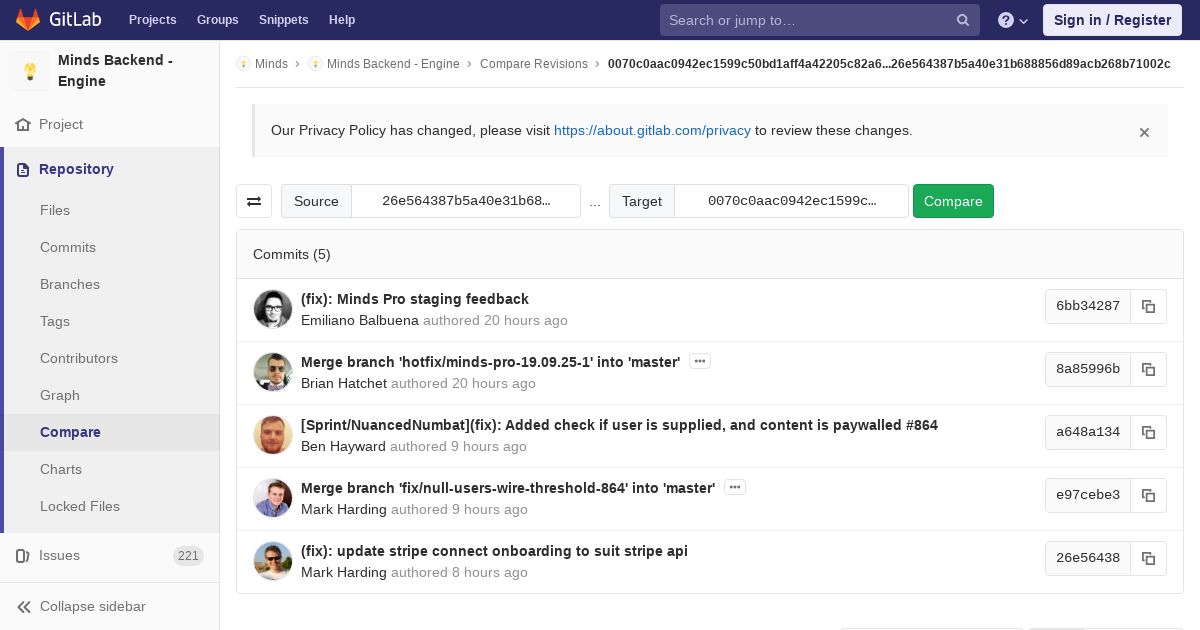The height and width of the screenshot is (630, 1200).
Task: Click the Minds Backend project lightbulb avatar
Action: (30, 71)
